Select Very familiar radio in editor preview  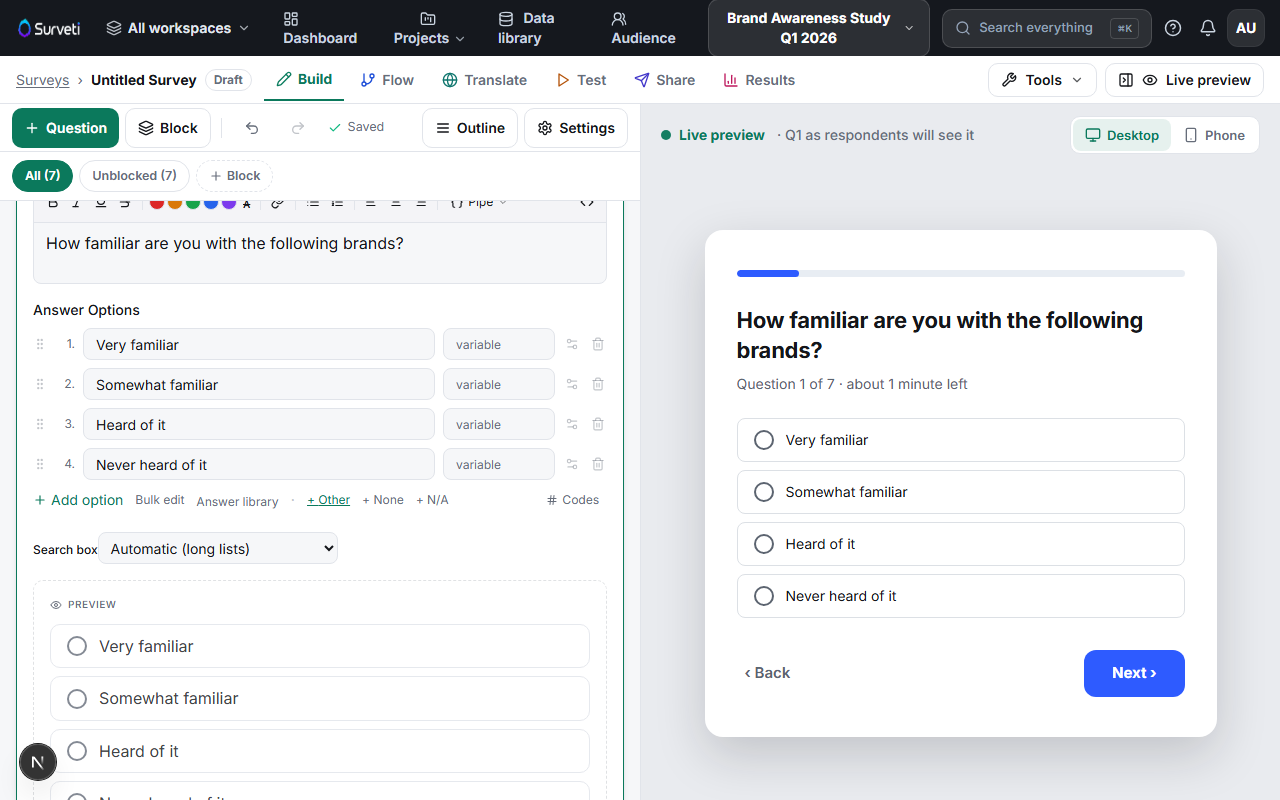[77, 646]
